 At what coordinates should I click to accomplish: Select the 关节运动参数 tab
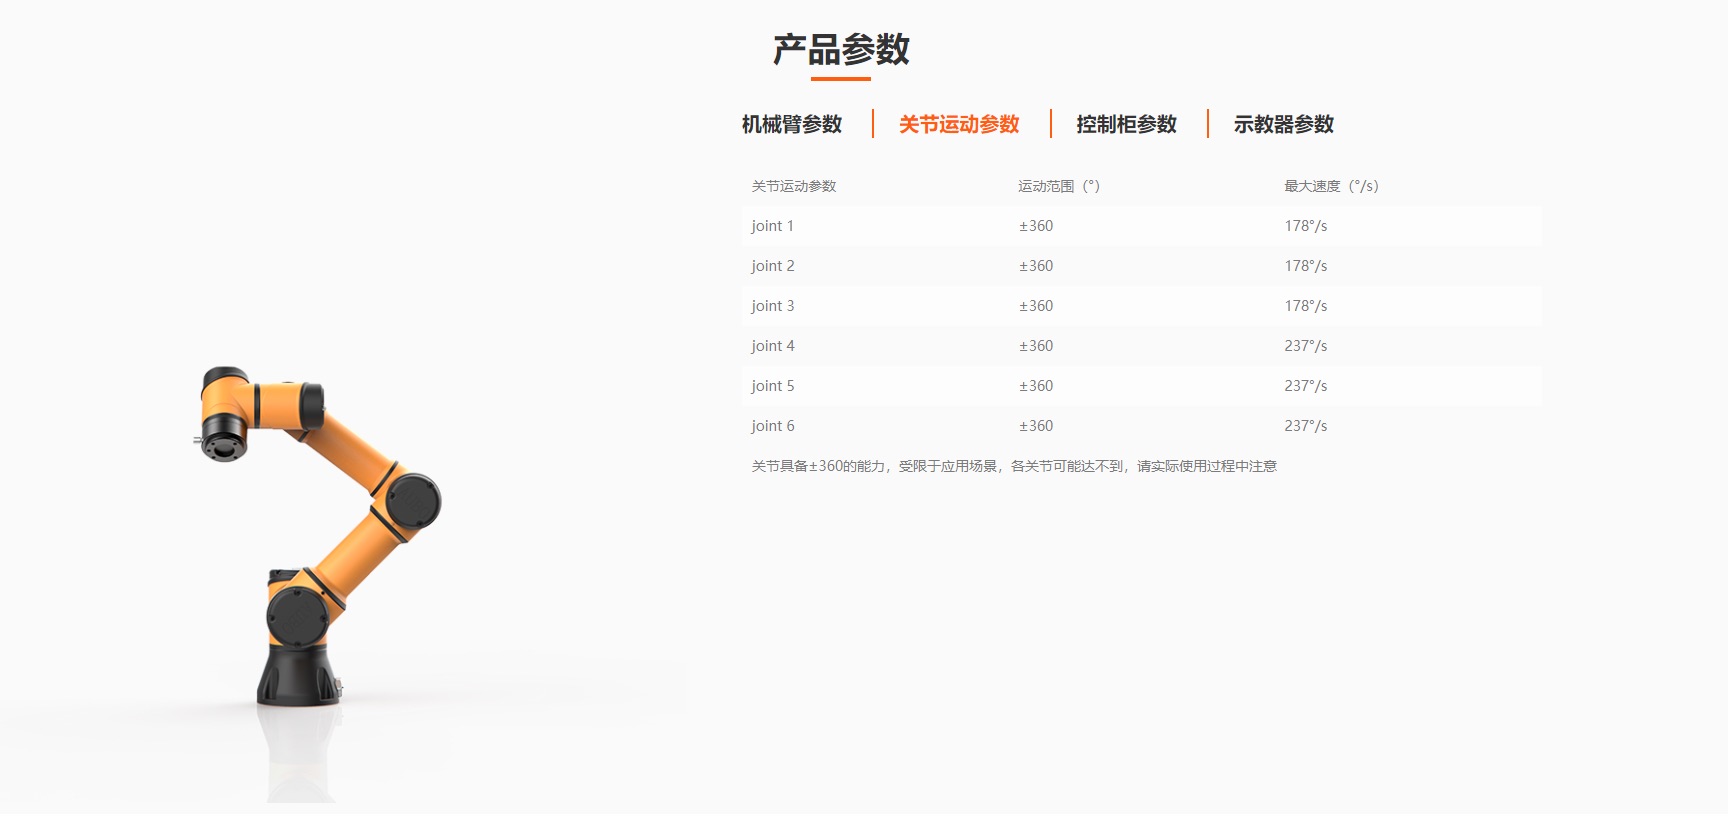point(958,124)
